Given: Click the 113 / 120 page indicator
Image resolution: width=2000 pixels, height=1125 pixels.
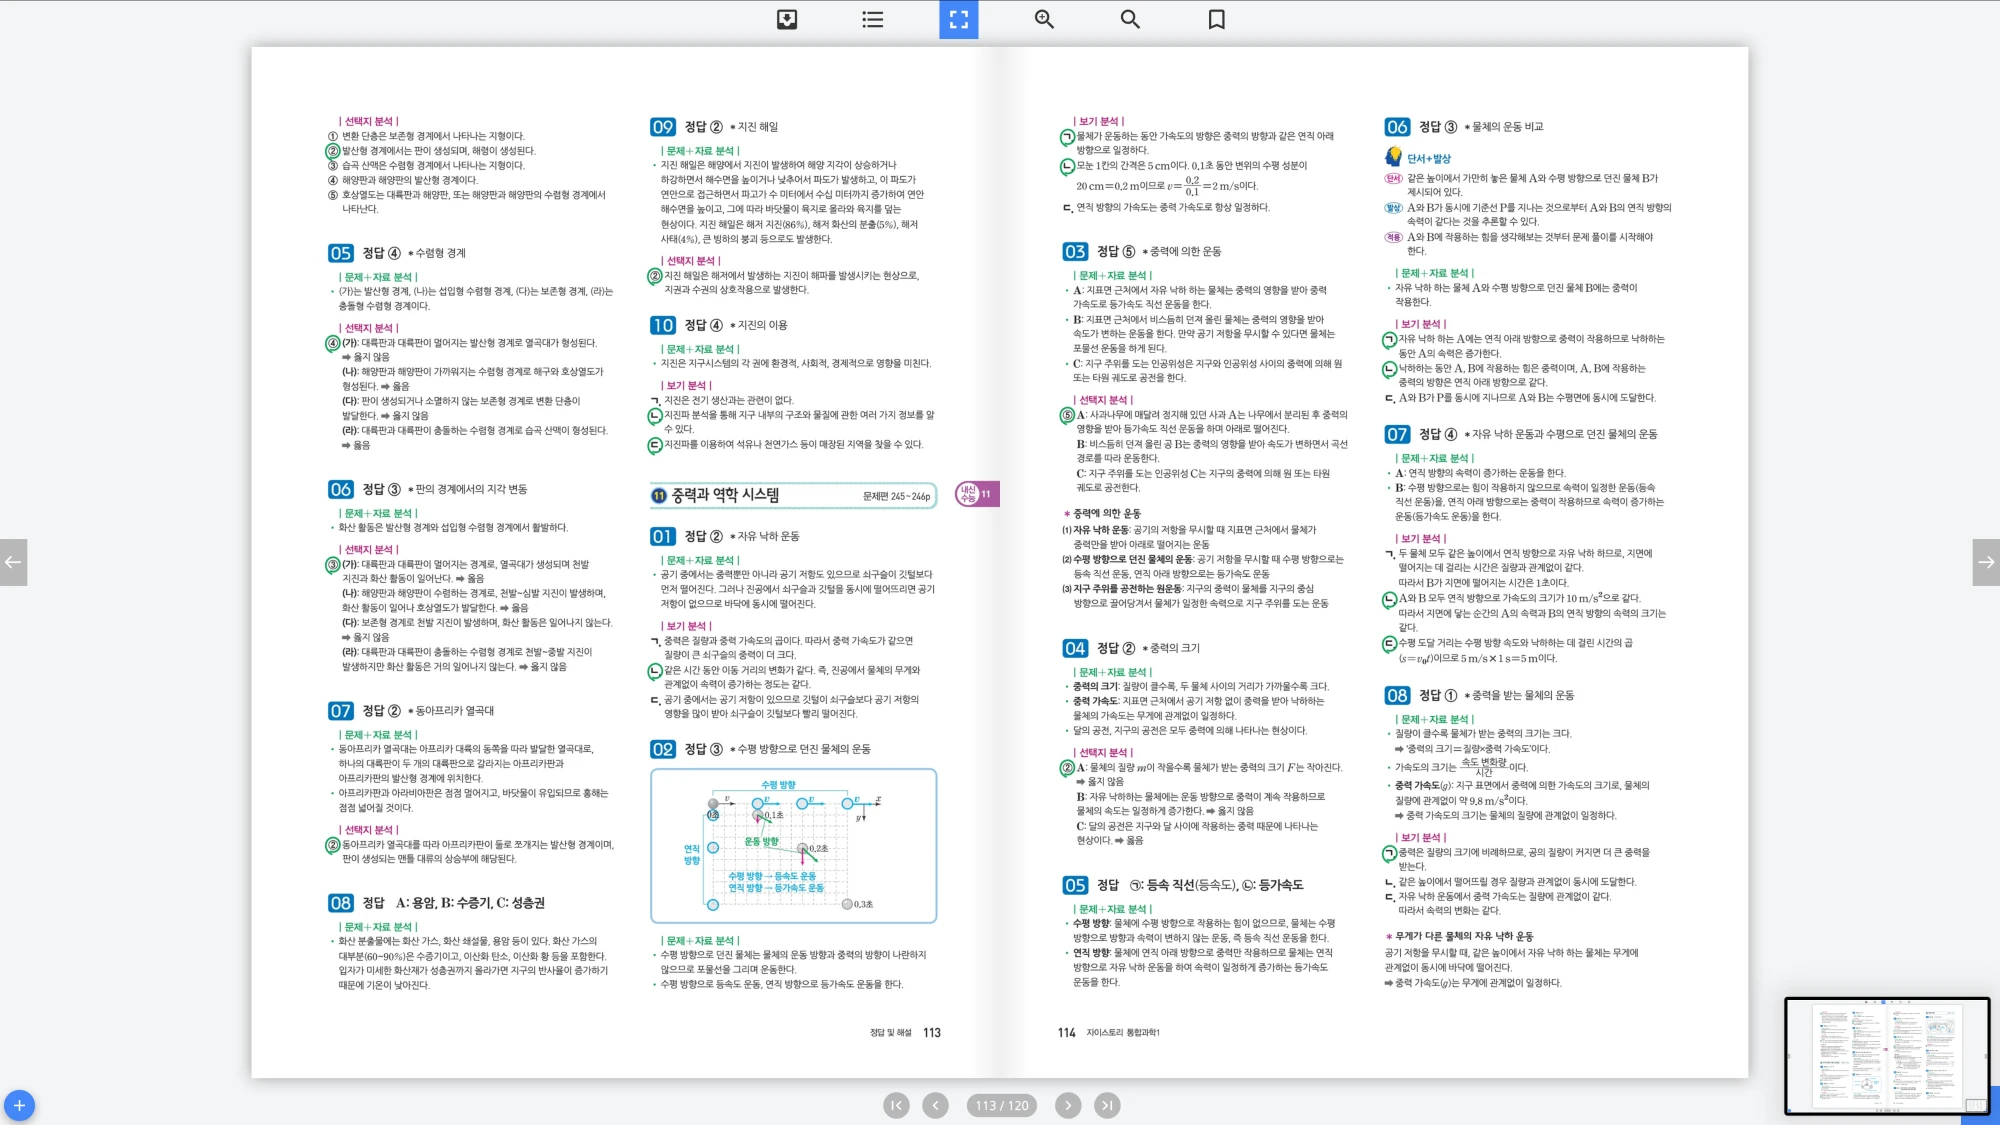Looking at the screenshot, I should coord(1002,1105).
